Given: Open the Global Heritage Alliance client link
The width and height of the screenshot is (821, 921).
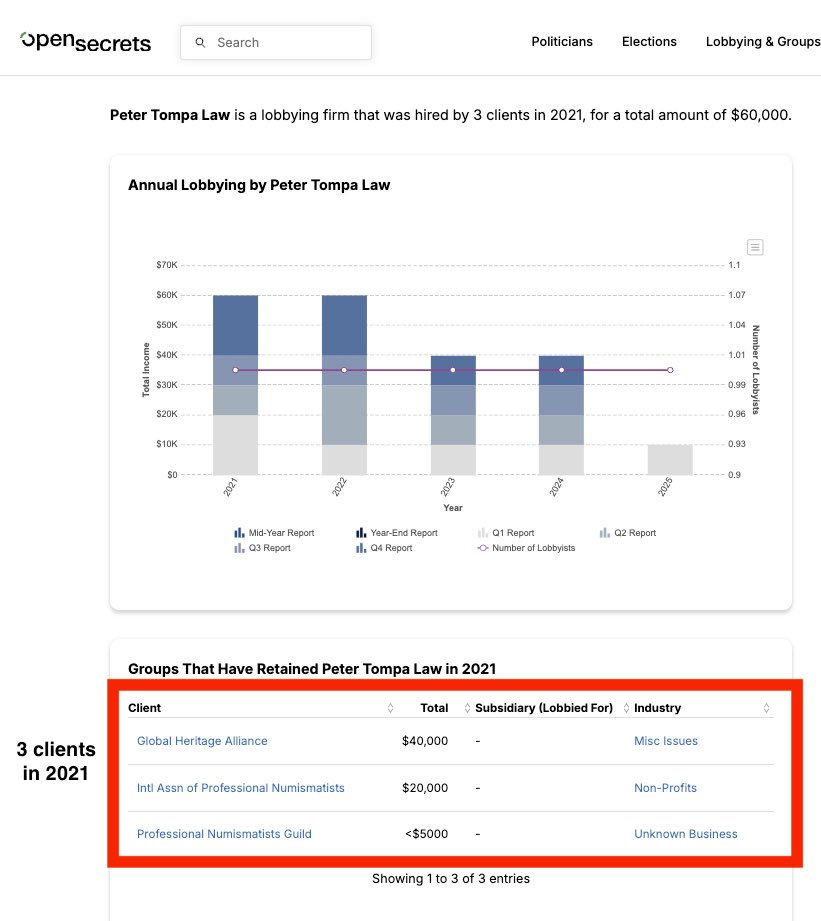Looking at the screenshot, I should [x=202, y=741].
